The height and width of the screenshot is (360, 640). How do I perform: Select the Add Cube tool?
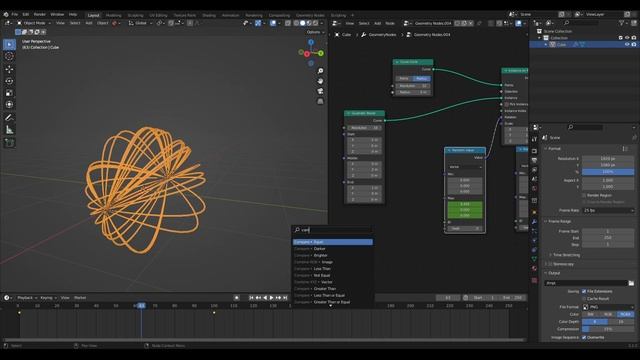coord(9,142)
